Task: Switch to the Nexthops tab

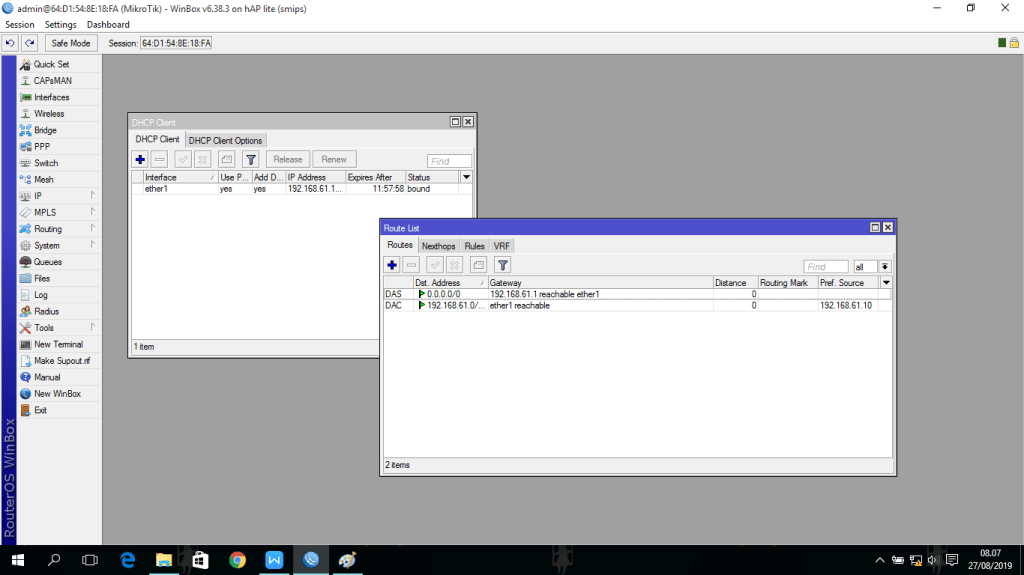Action: click(x=438, y=246)
